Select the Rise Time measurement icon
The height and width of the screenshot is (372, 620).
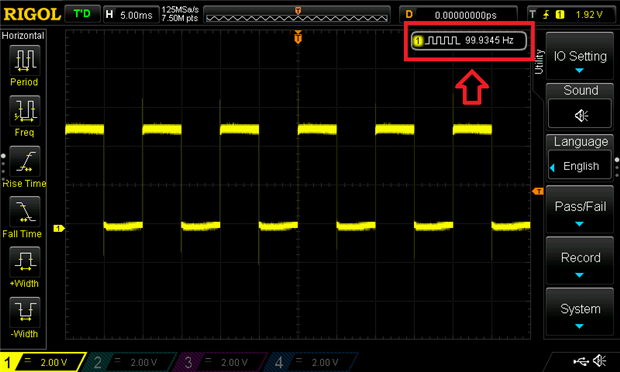coord(25,161)
